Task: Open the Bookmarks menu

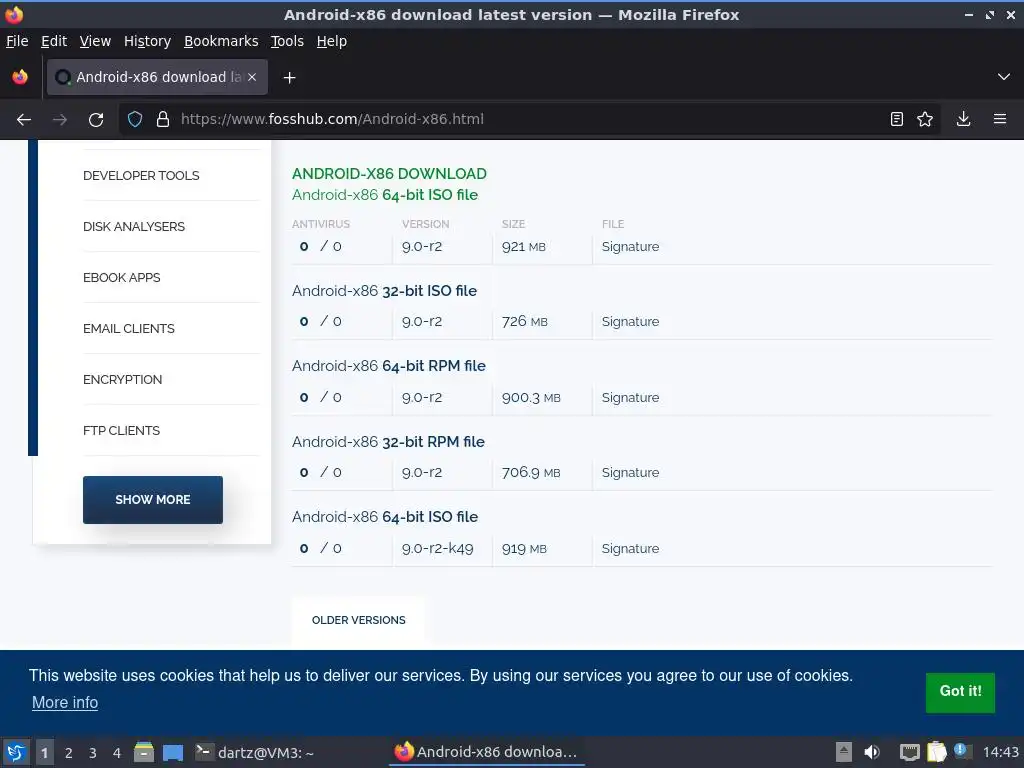Action: point(221,41)
